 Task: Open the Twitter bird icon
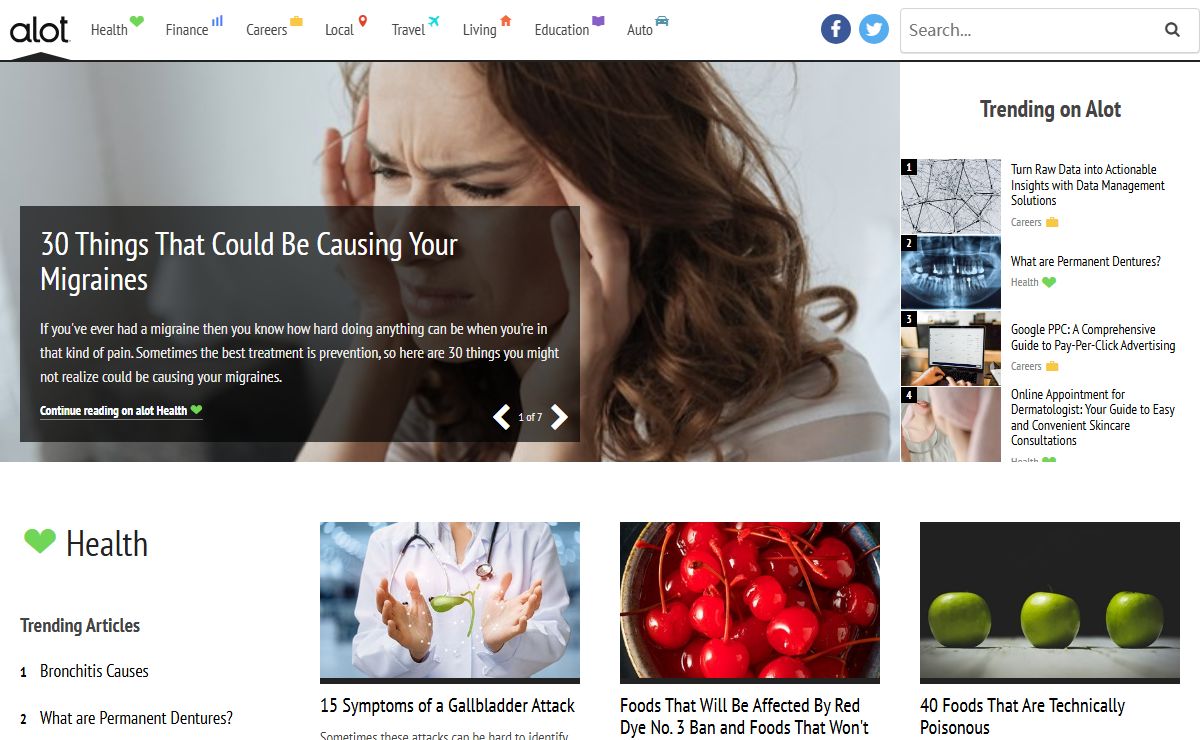(874, 29)
